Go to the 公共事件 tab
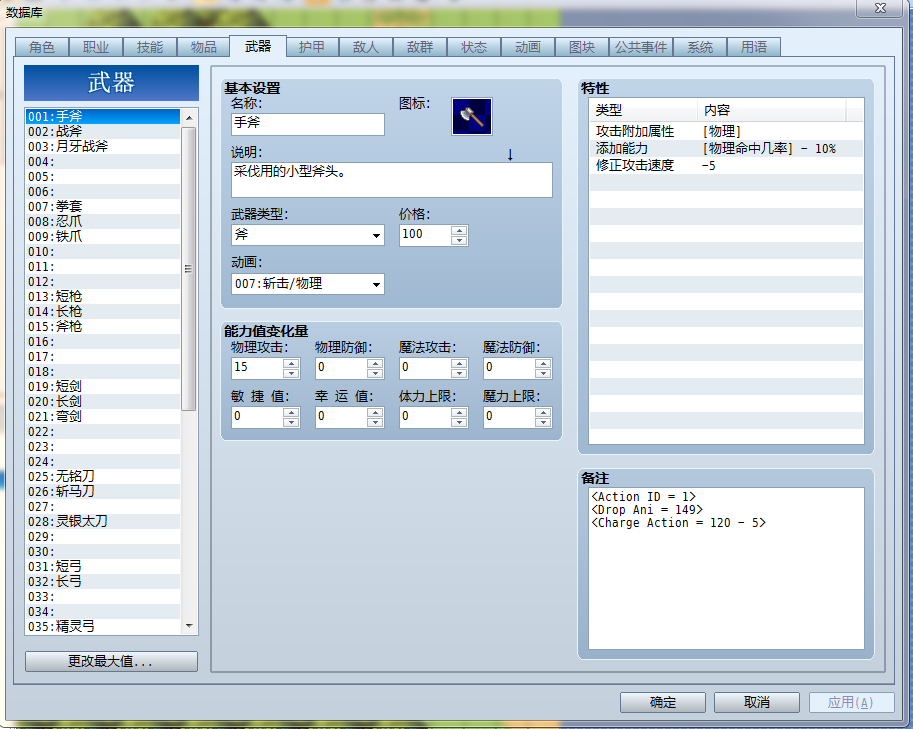 (641, 47)
